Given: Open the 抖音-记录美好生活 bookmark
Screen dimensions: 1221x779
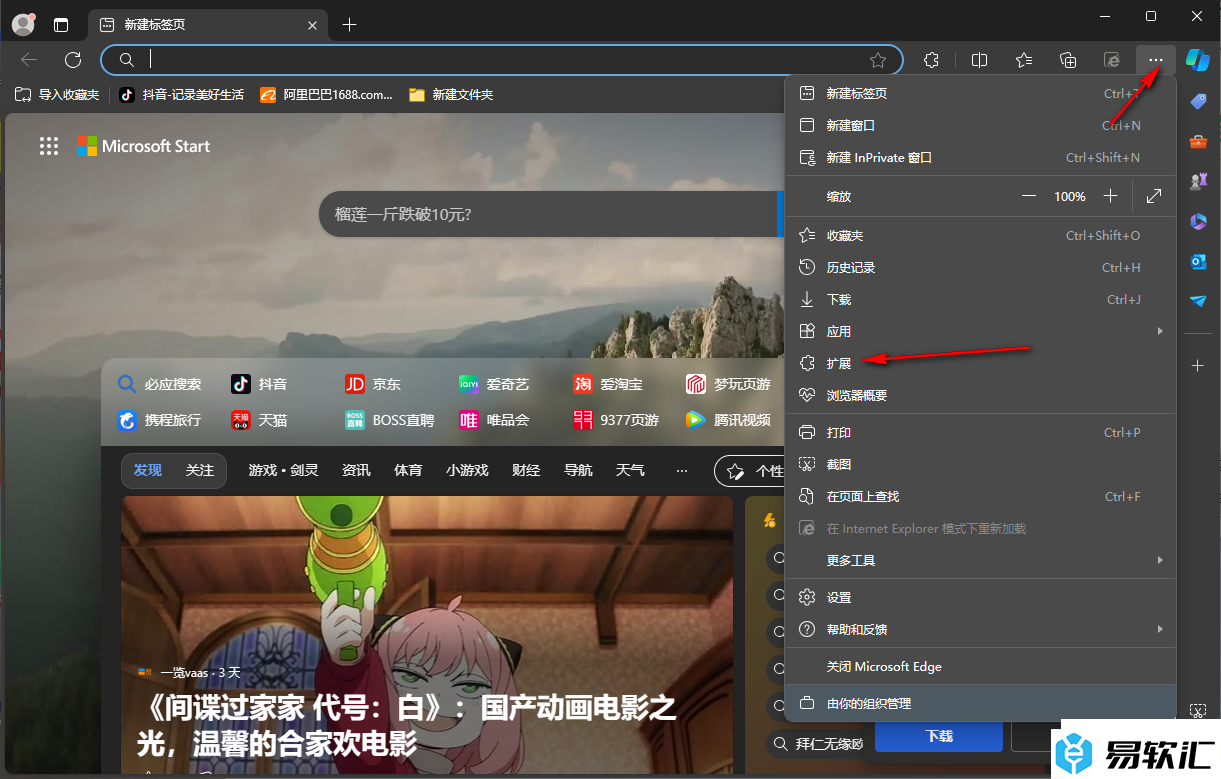Looking at the screenshot, I should [181, 95].
